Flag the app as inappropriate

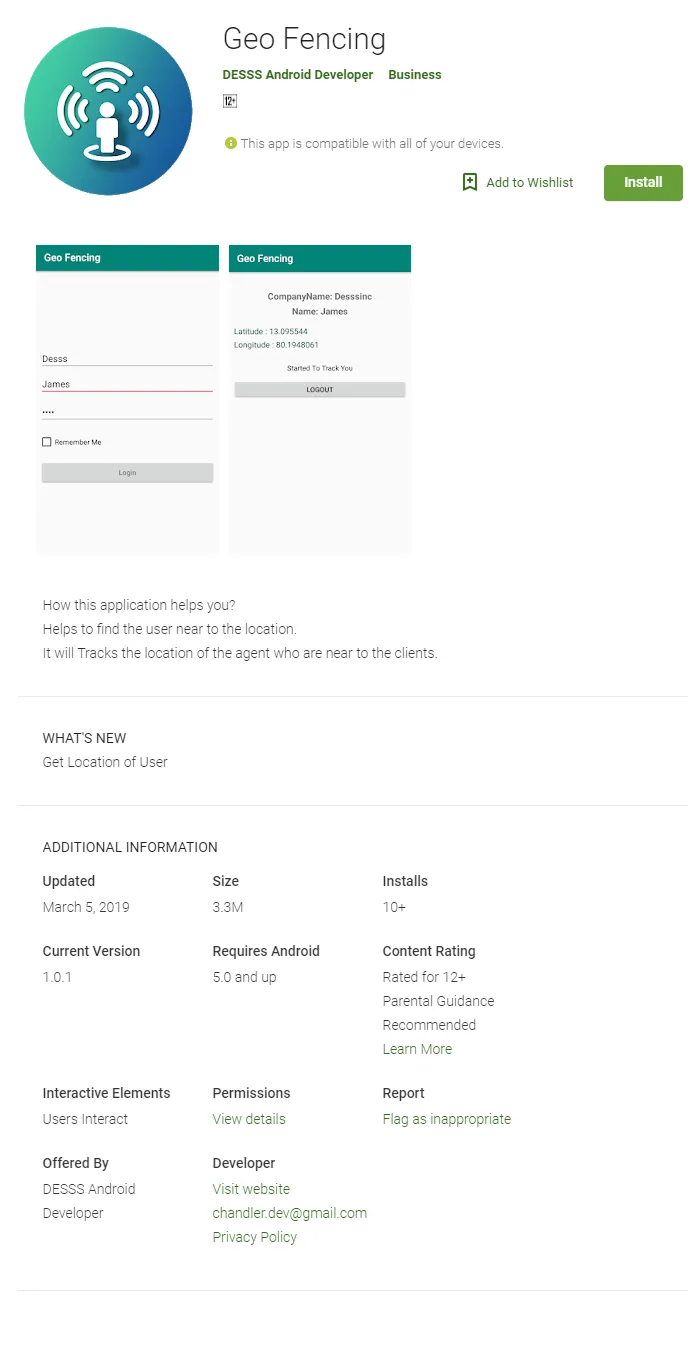447,1119
